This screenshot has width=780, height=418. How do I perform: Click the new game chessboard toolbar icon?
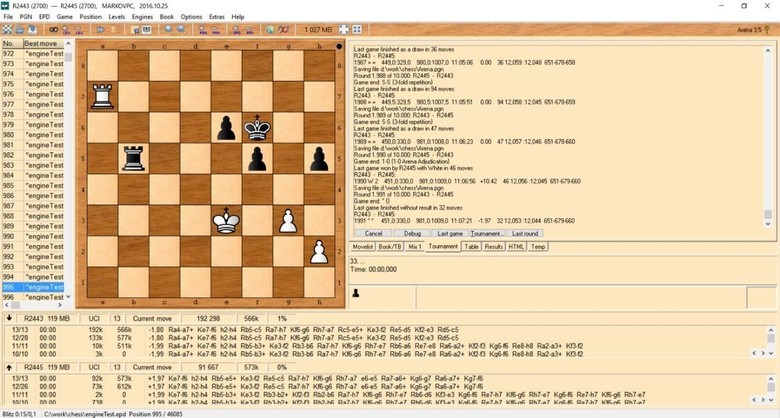(7, 30)
